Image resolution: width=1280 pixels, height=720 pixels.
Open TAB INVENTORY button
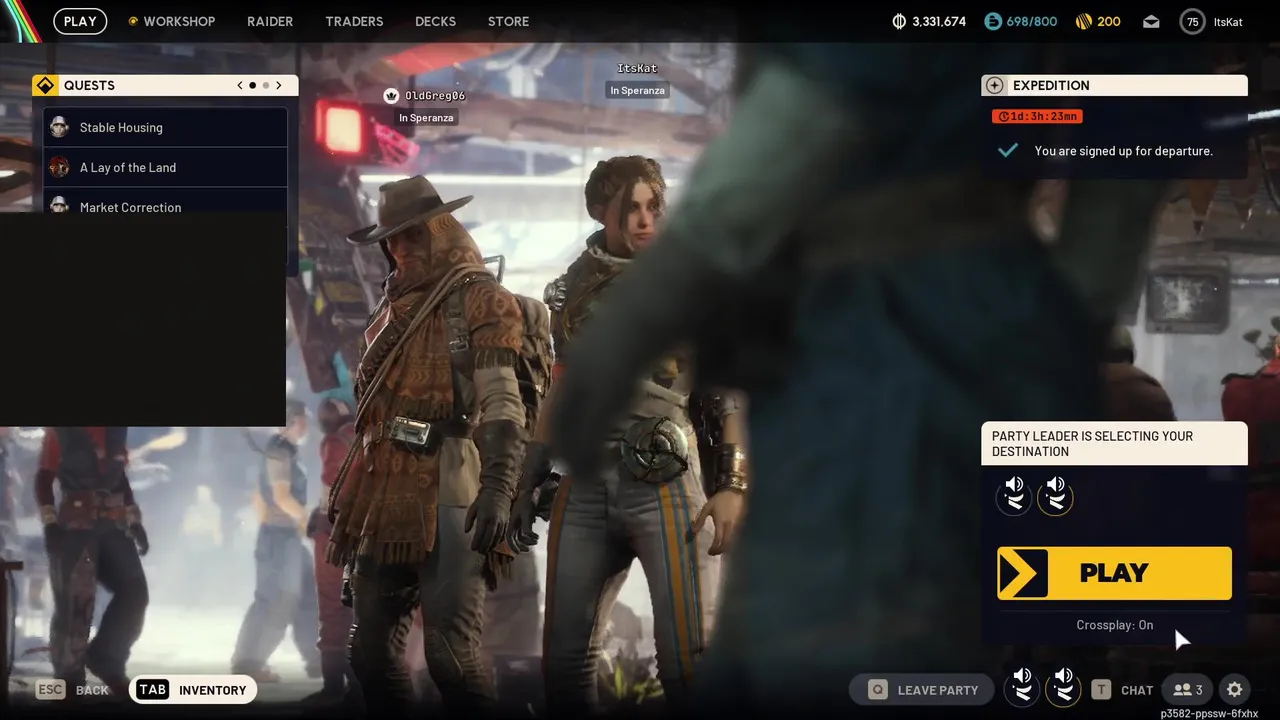(x=193, y=690)
